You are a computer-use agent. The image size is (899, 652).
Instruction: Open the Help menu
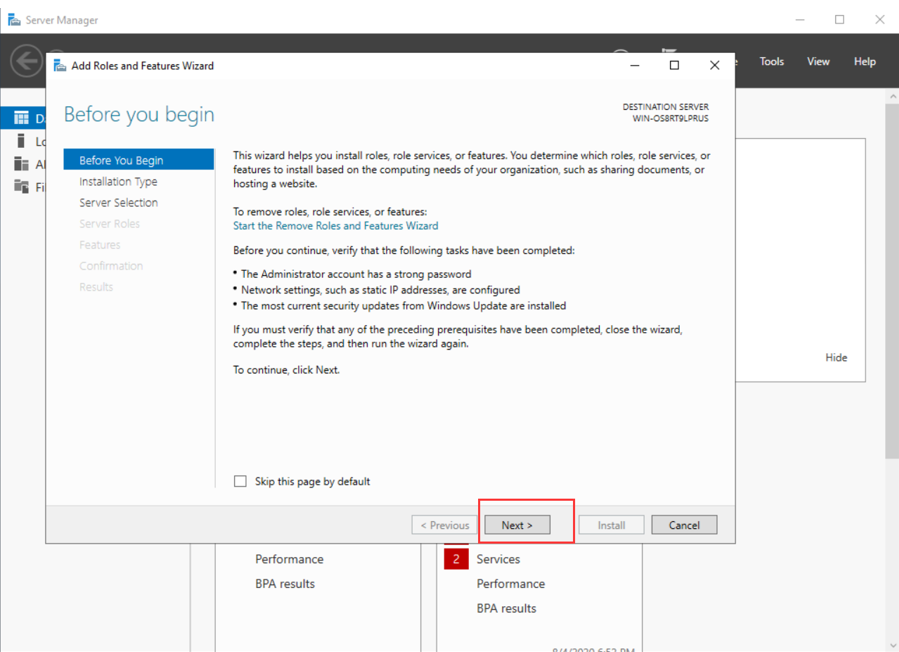click(865, 61)
